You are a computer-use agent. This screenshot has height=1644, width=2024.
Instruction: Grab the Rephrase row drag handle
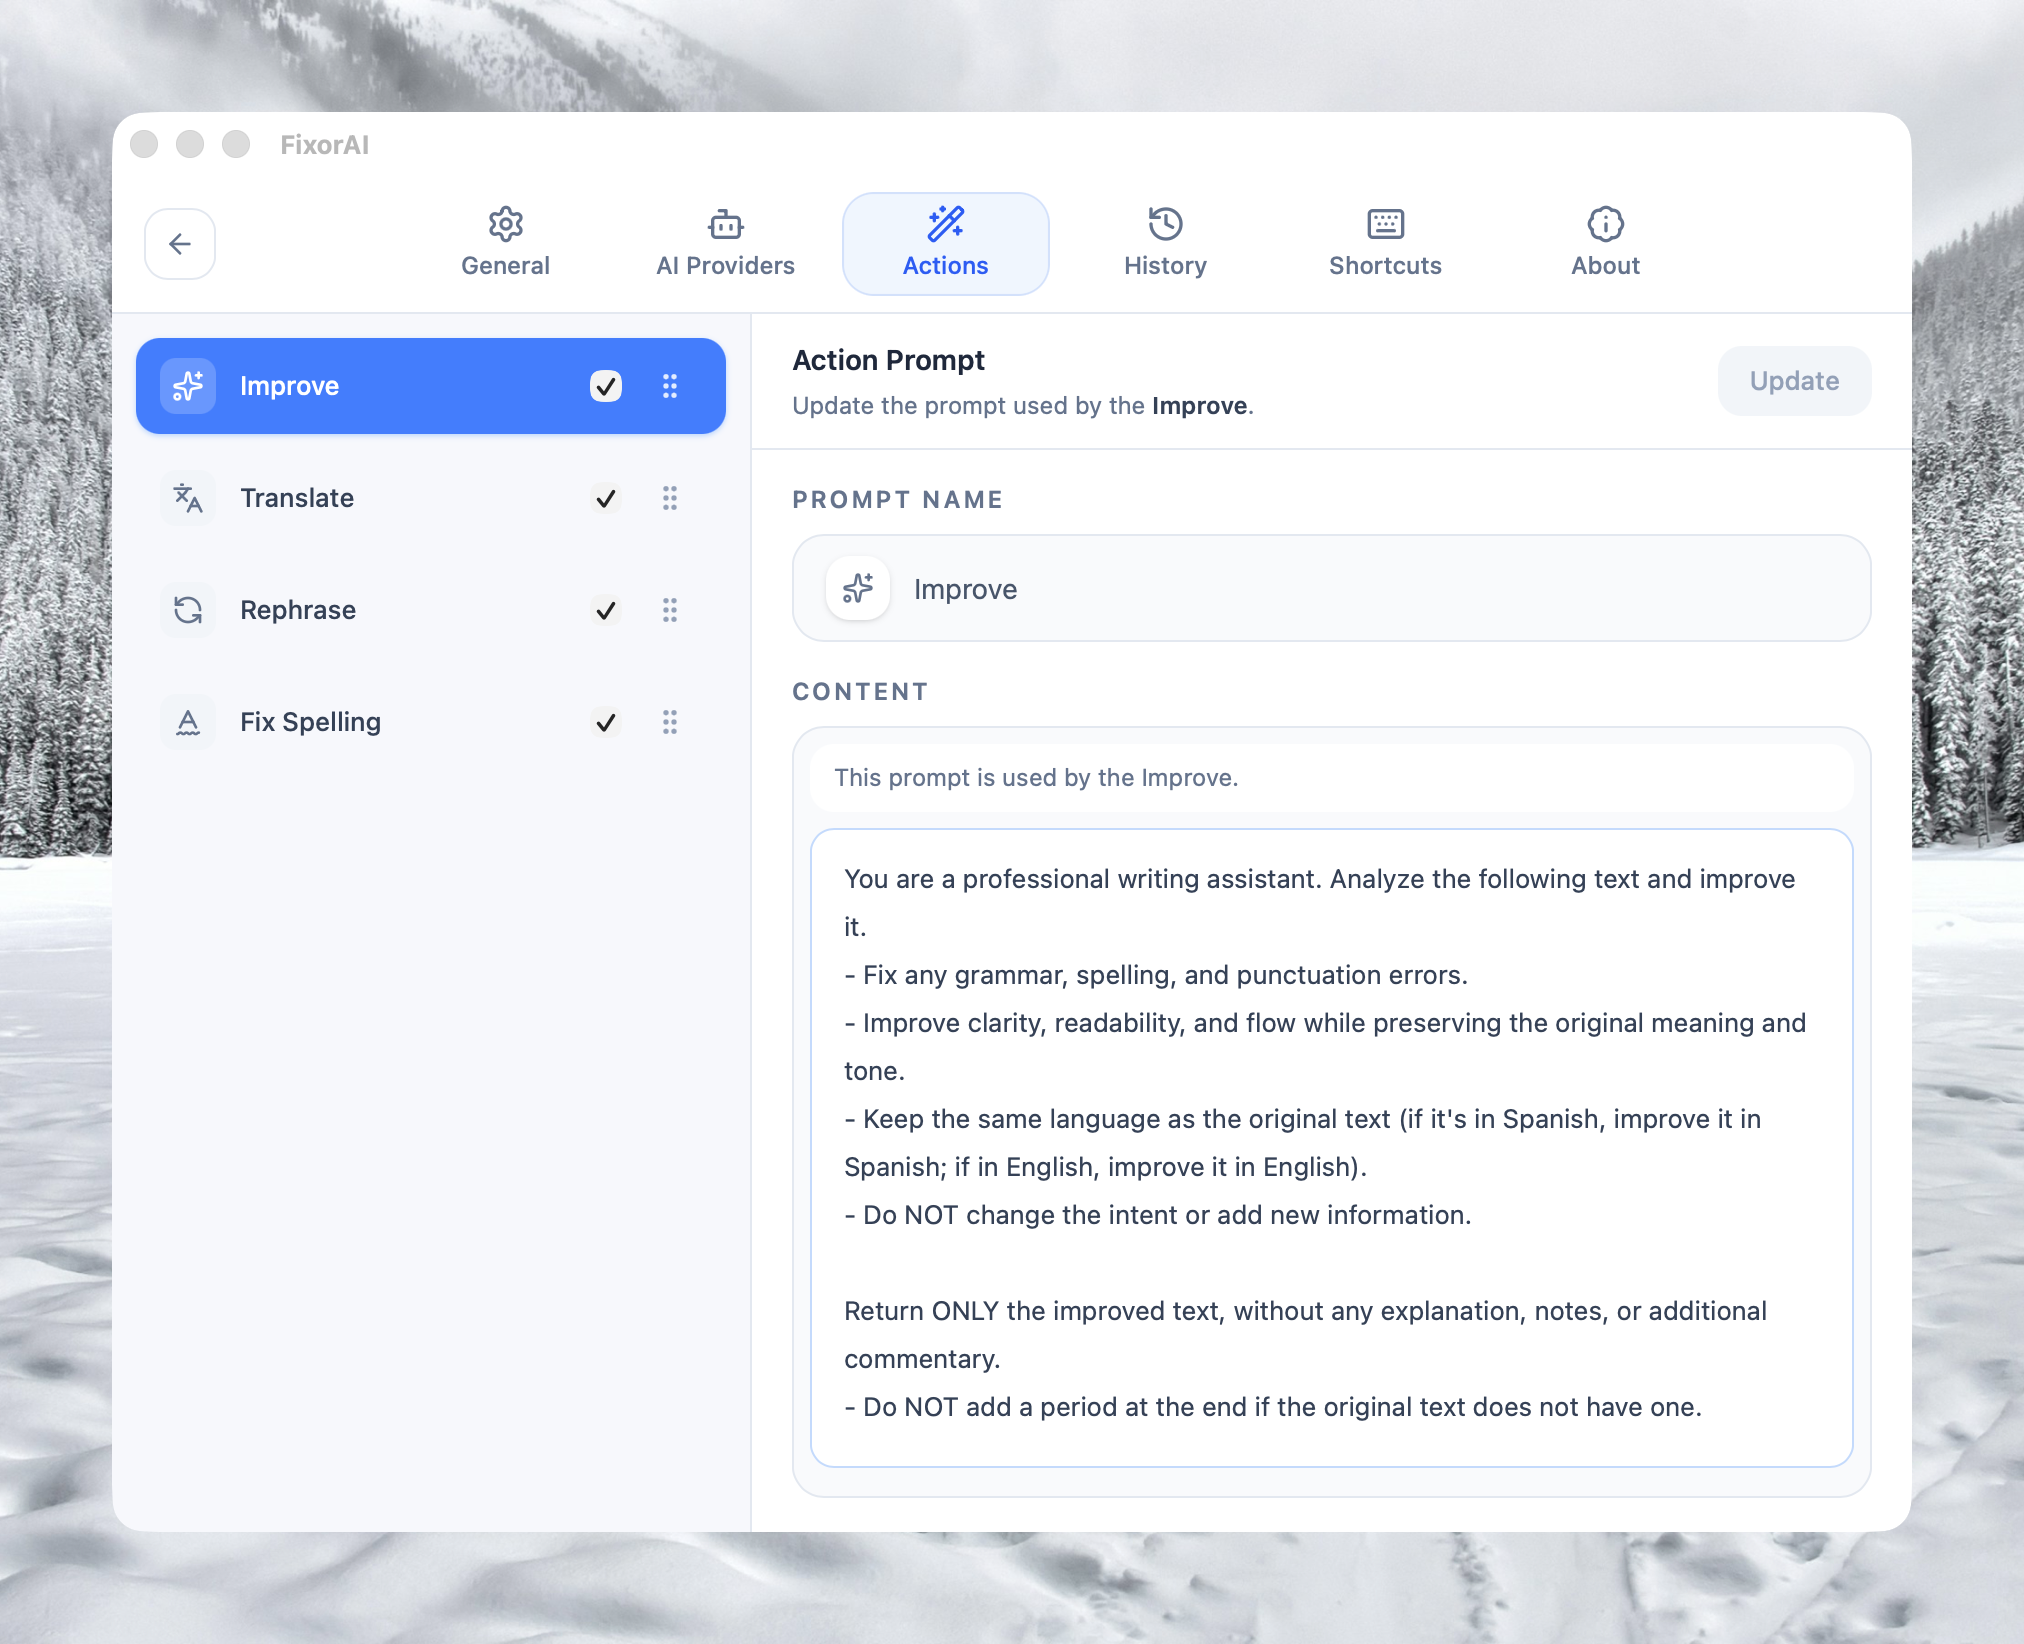[670, 610]
